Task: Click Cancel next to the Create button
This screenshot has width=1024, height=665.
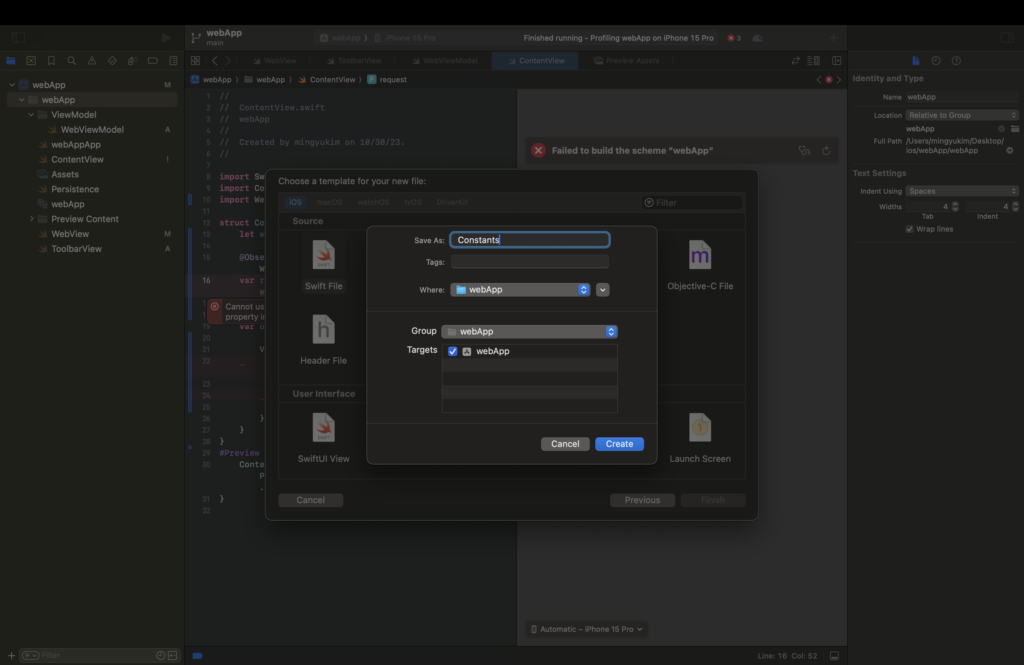Action: click(x=565, y=444)
